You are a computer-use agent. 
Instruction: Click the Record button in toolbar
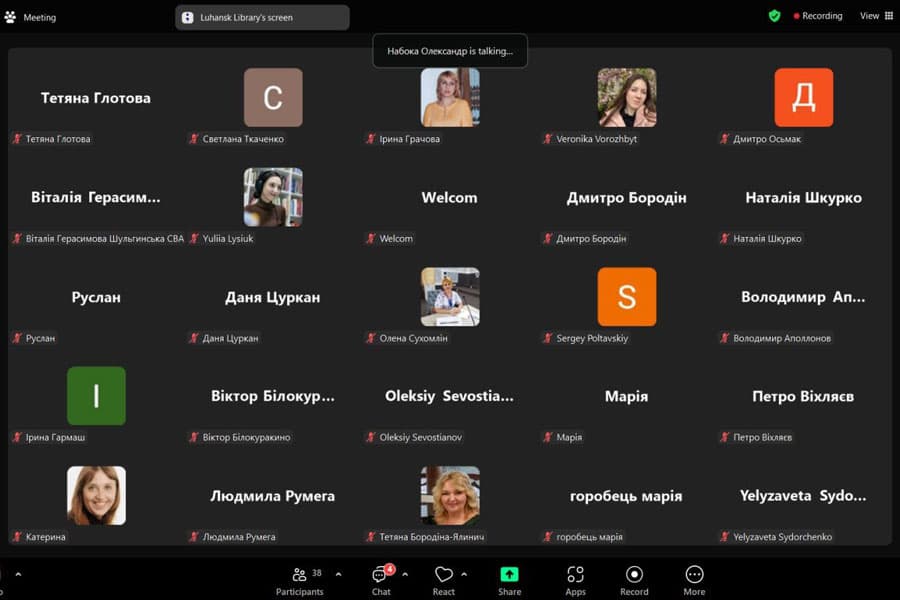click(634, 579)
